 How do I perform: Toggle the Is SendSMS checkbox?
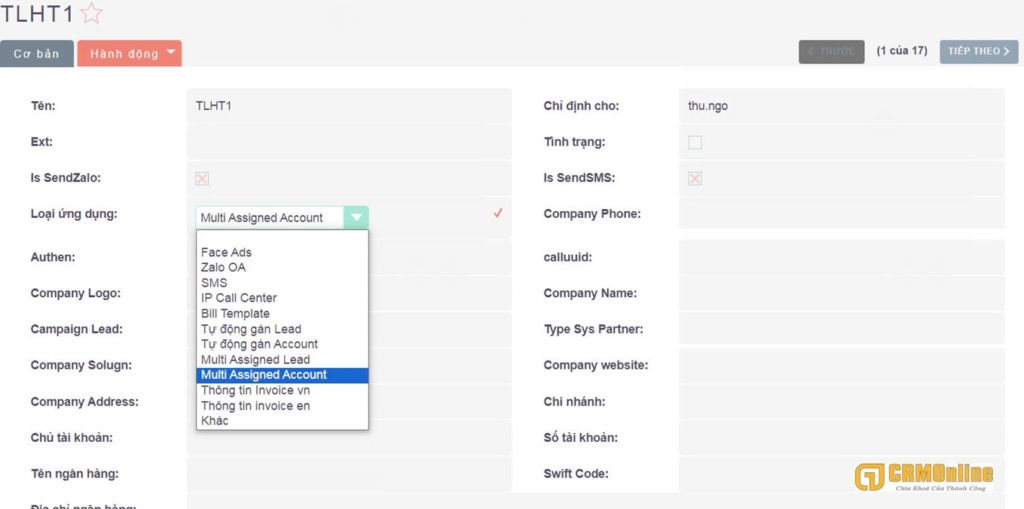coord(695,178)
